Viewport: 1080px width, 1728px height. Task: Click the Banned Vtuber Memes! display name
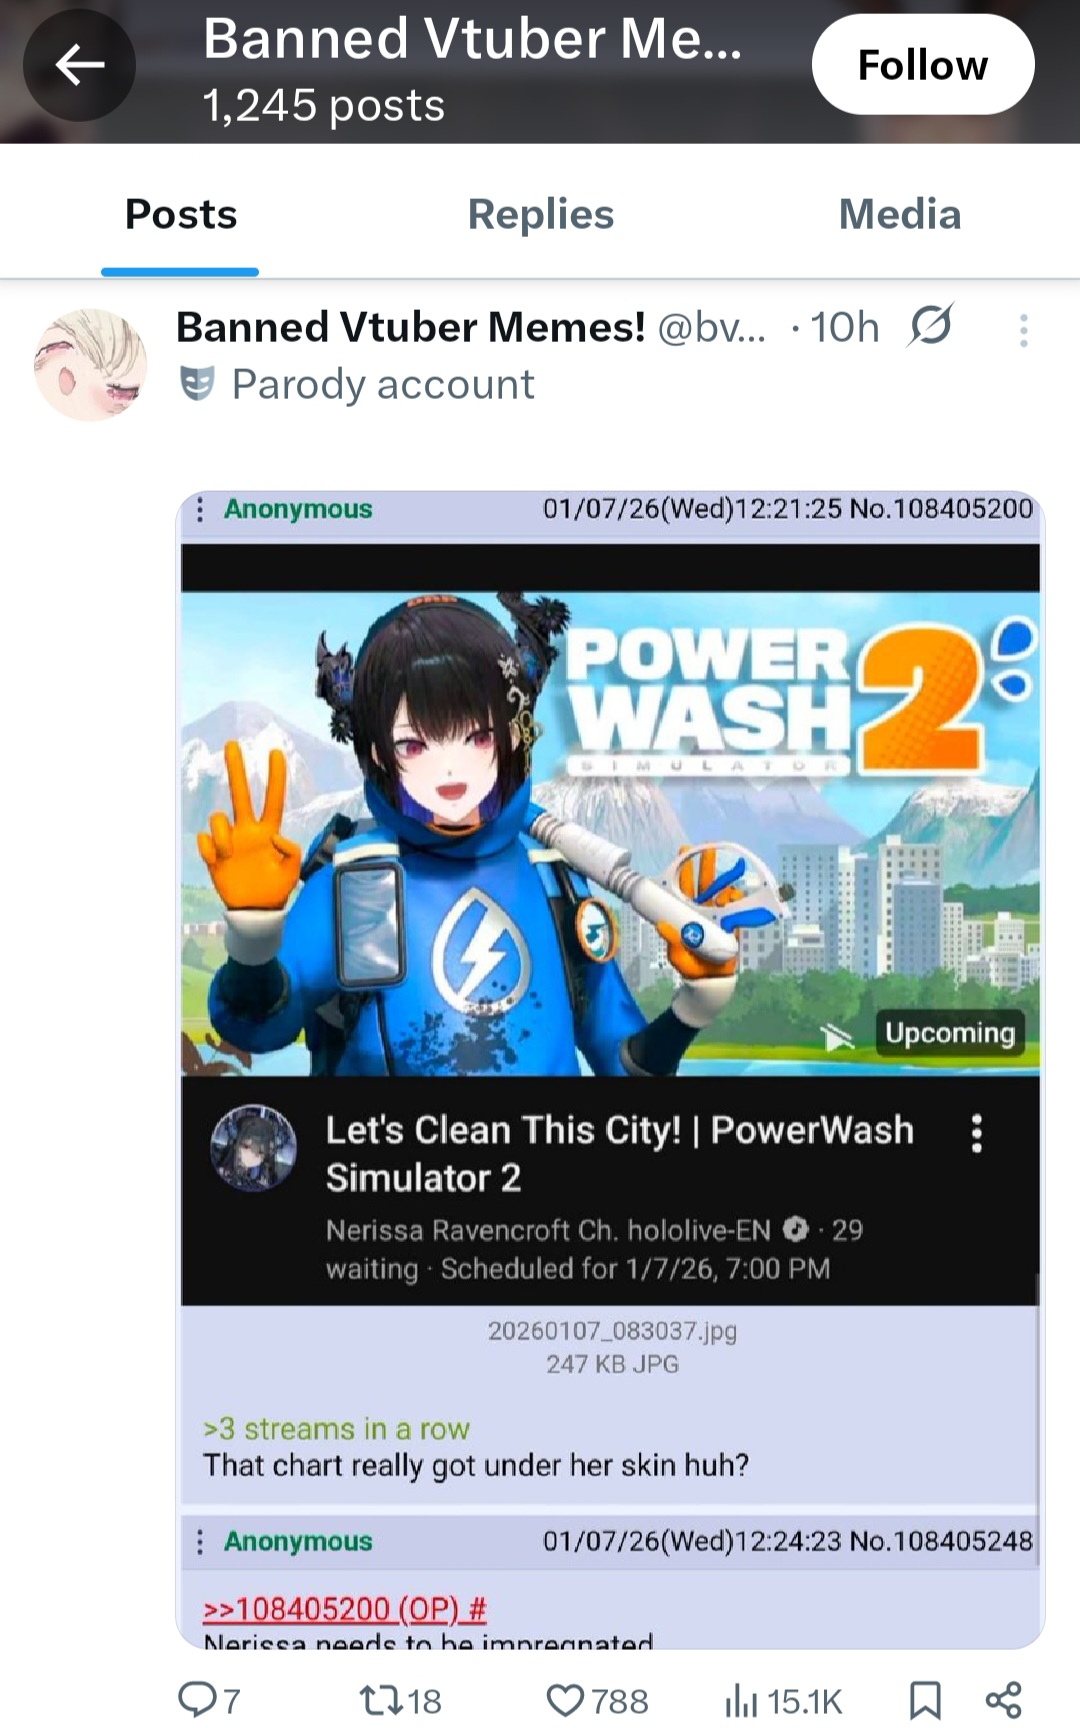(x=411, y=327)
